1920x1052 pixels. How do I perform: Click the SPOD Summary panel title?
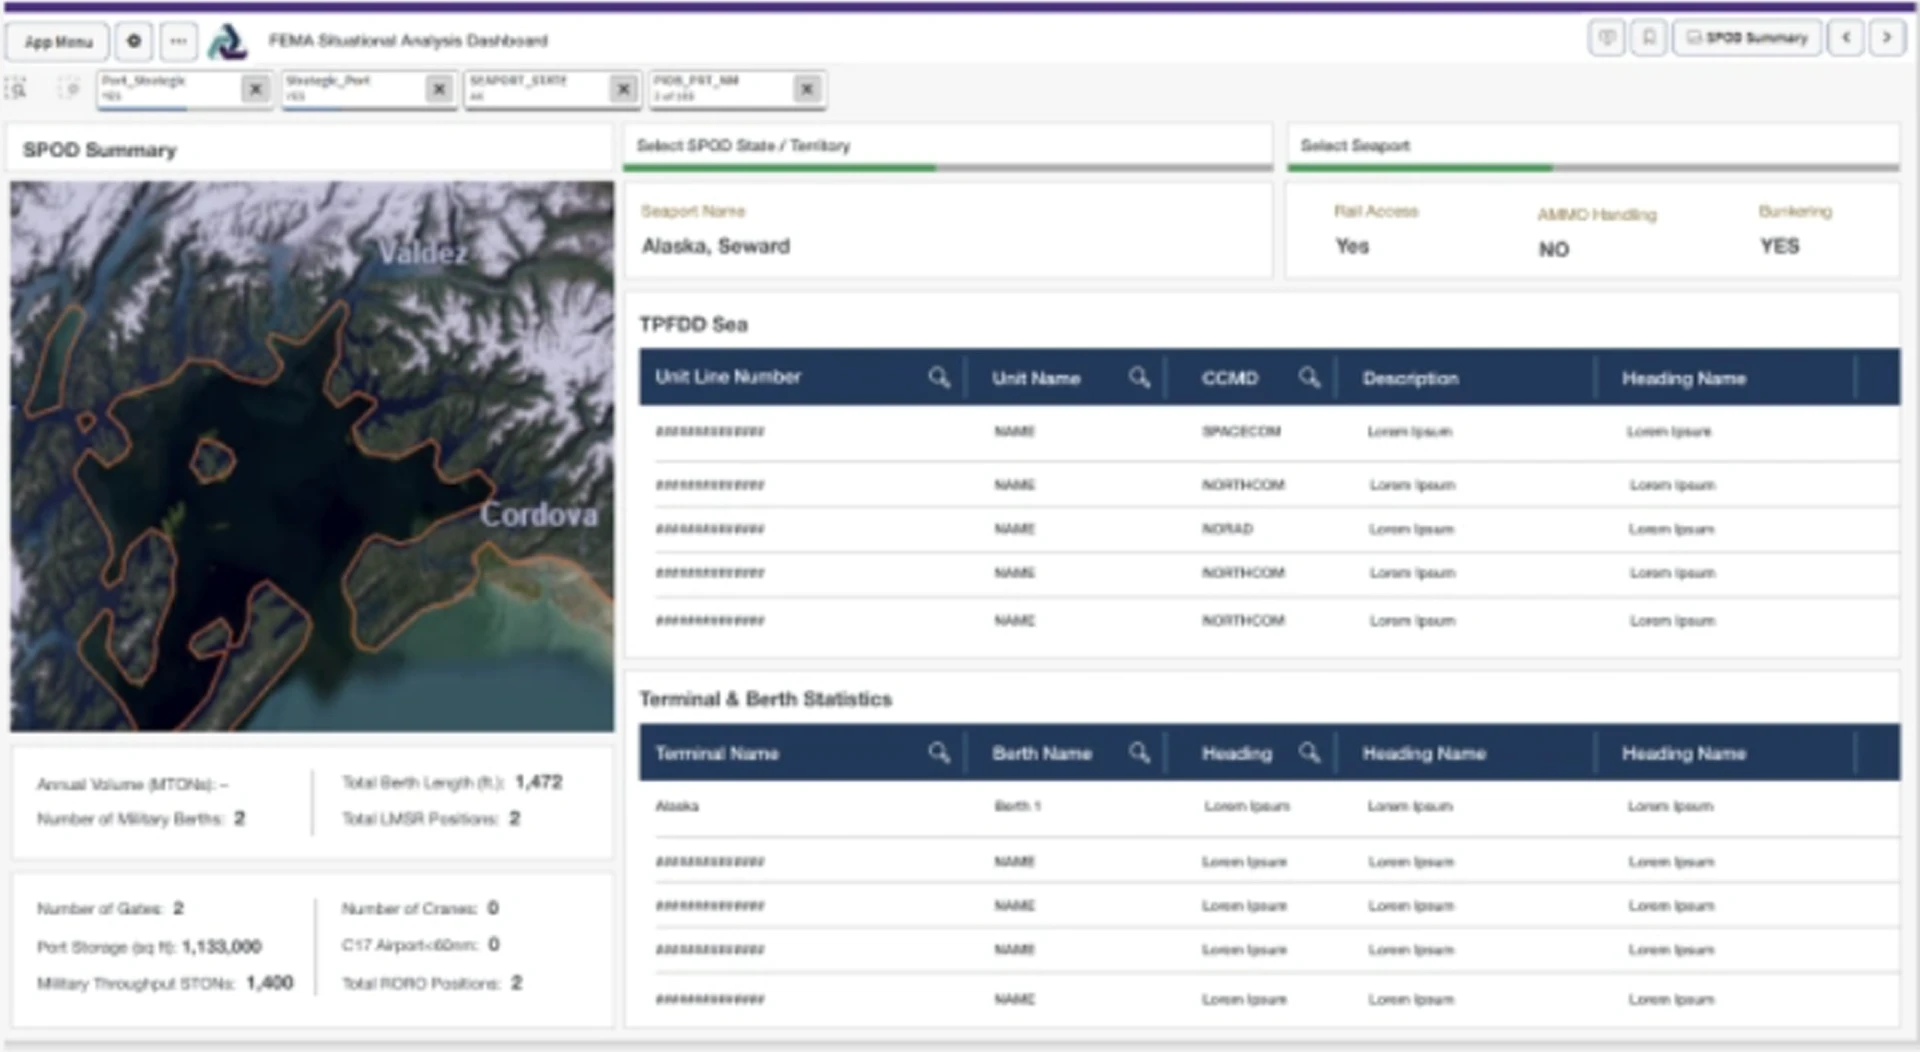pos(99,150)
